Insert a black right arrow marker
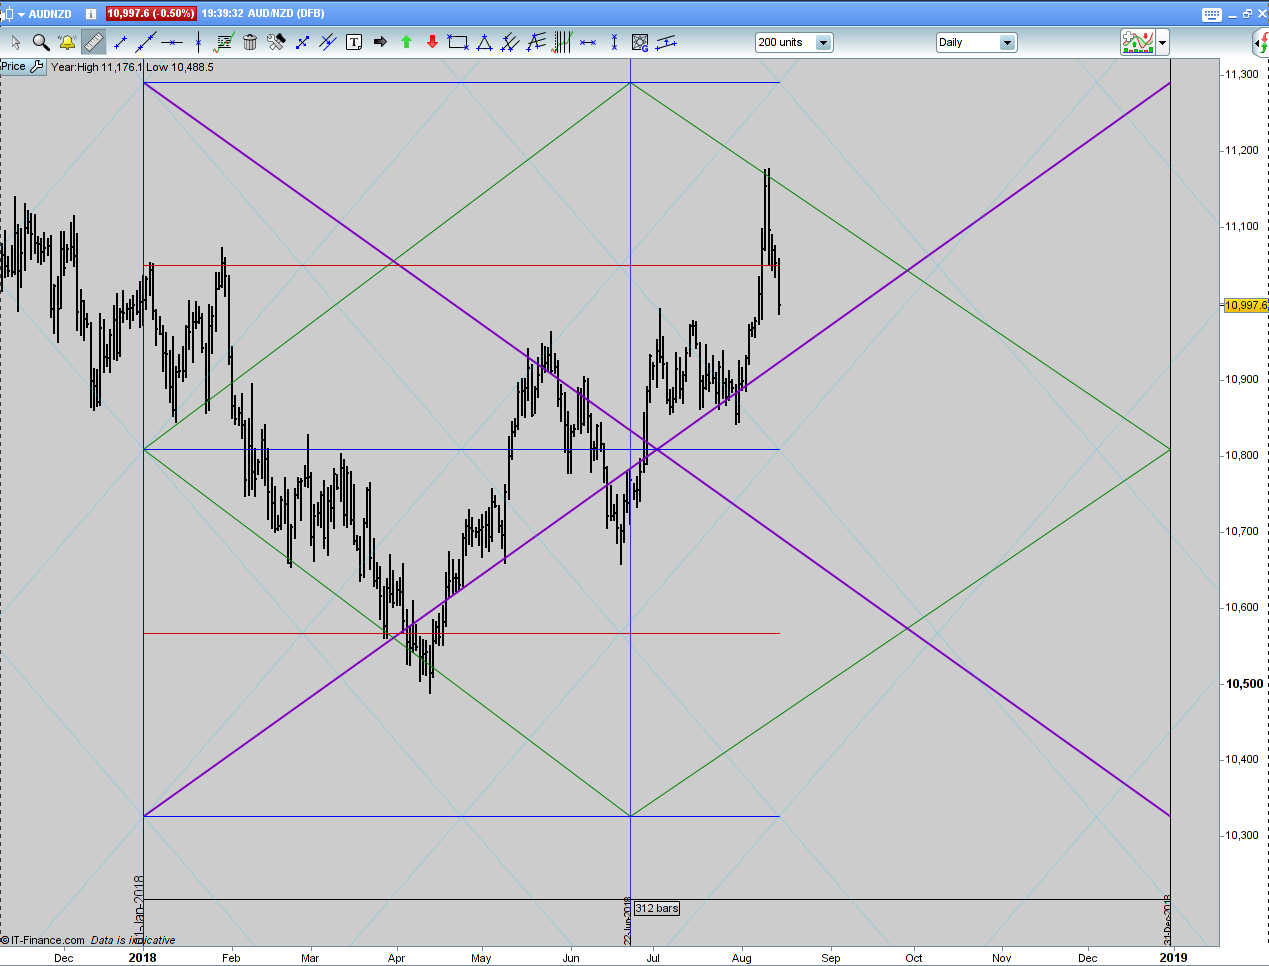 point(380,42)
